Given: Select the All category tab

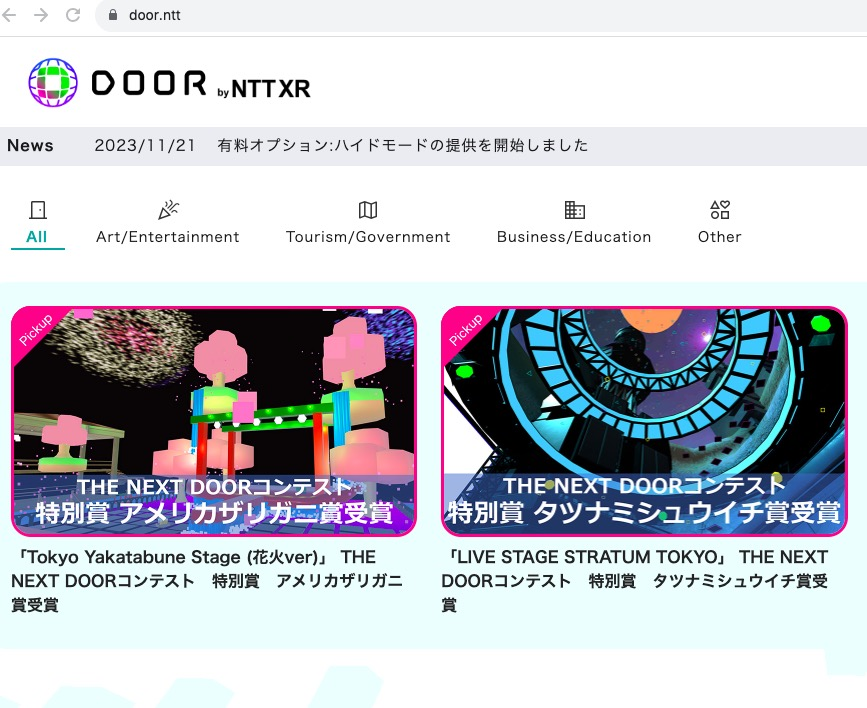Looking at the screenshot, I should (x=36, y=237).
